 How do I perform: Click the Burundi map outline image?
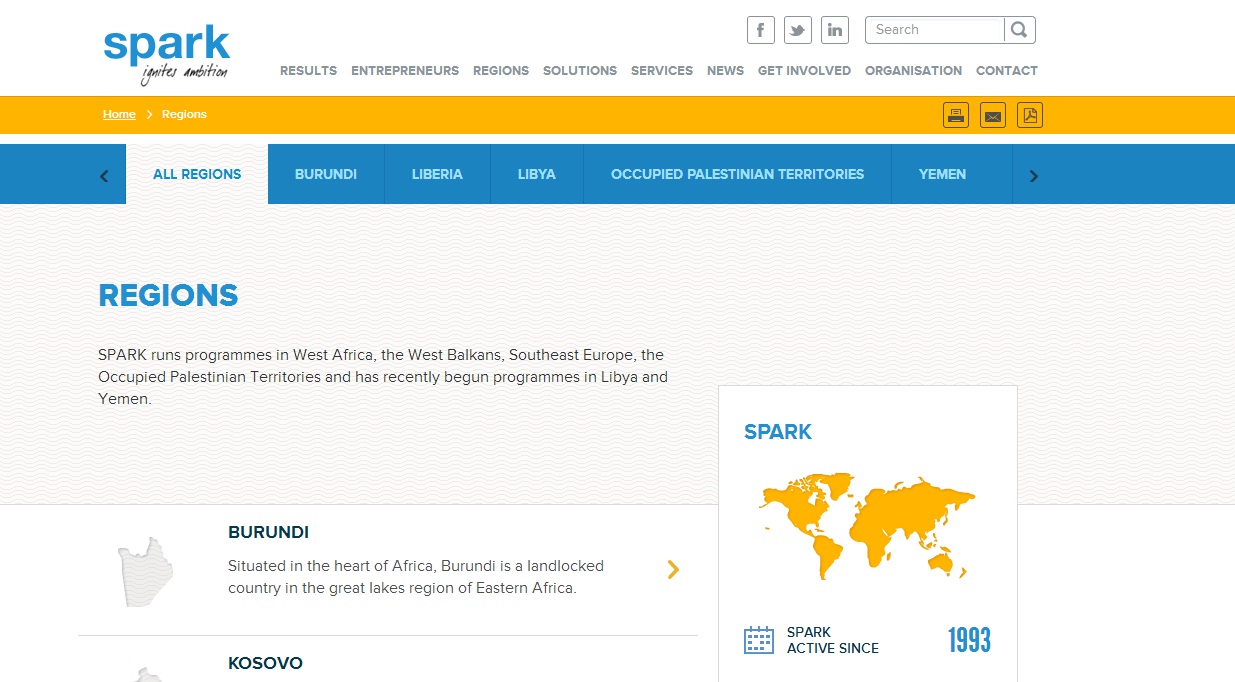click(x=146, y=572)
